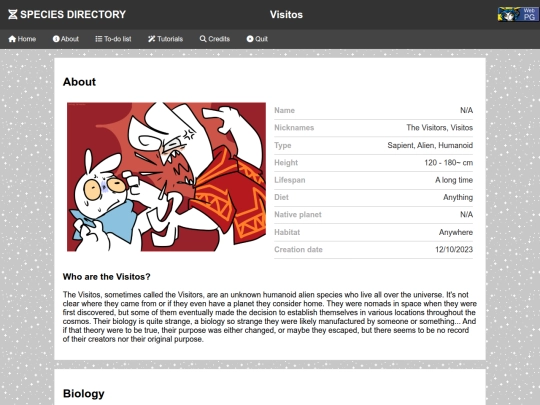The image size is (540, 405).
Task: Open the Visitos species artwork image
Action: click(x=166, y=177)
